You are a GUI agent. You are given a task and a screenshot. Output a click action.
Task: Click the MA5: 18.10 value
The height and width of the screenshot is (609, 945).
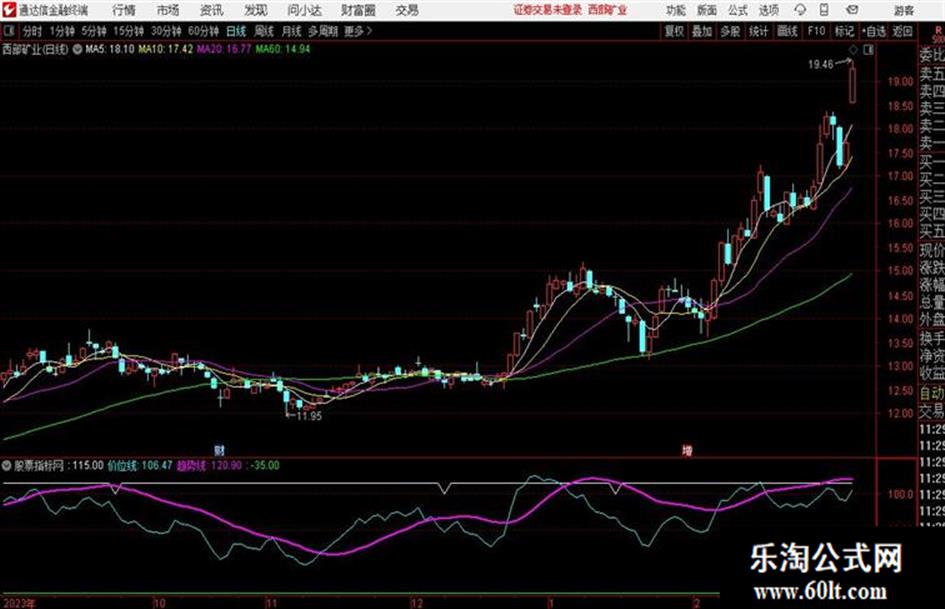[x=110, y=49]
